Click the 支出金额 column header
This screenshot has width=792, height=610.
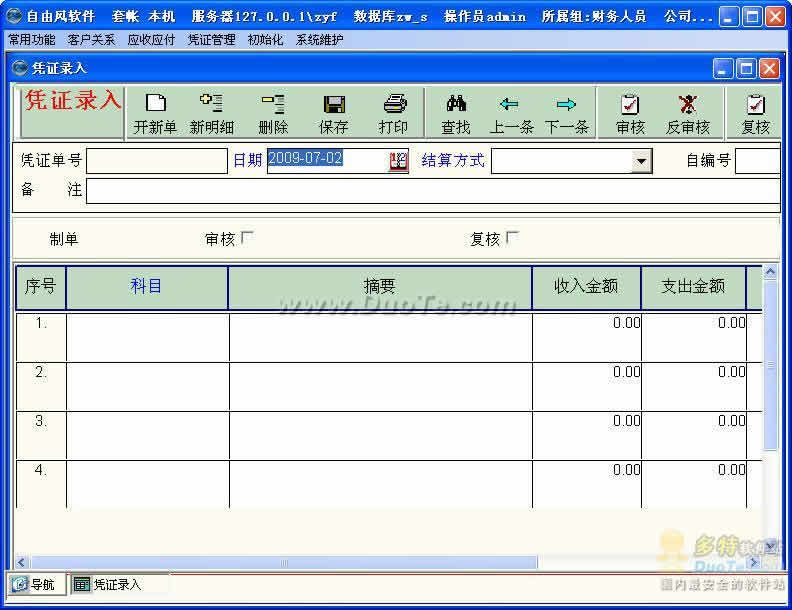click(x=694, y=287)
